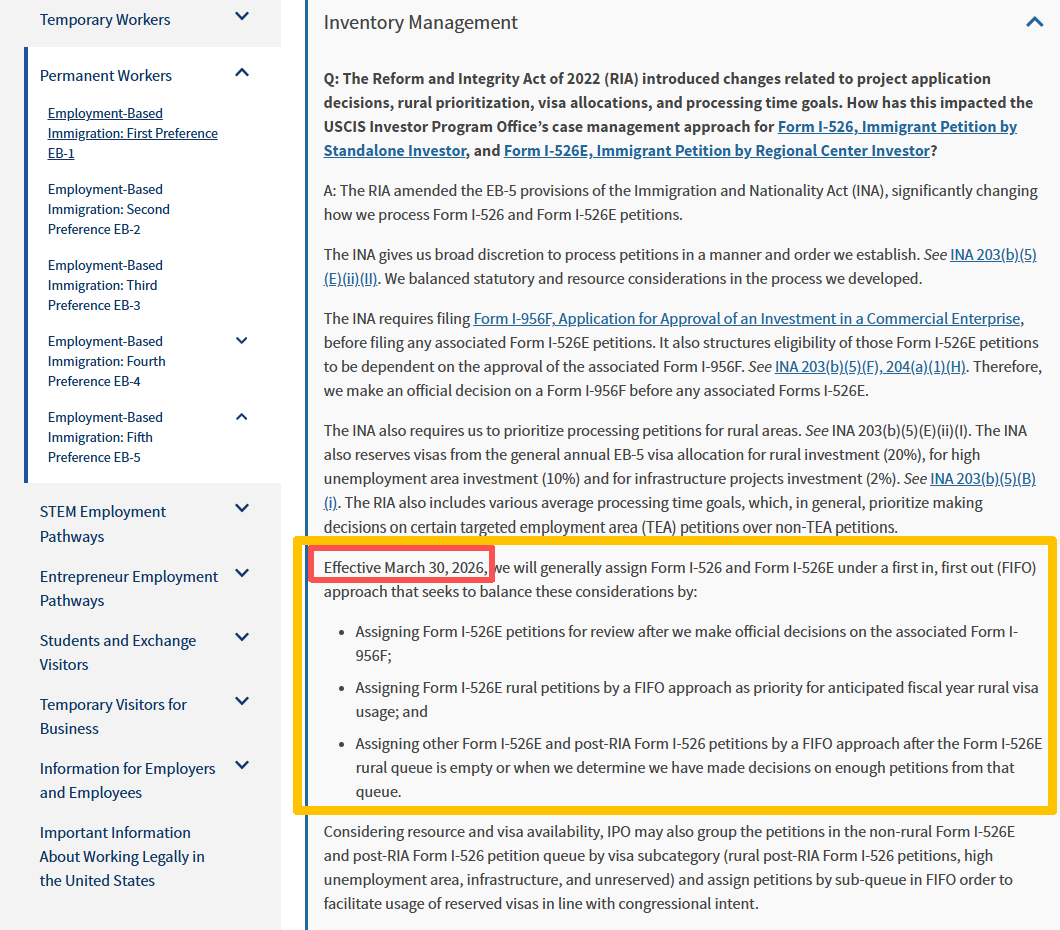Expand Information for Employers and Employees chevron
Screen dimensions: 1060x930
click(242, 766)
